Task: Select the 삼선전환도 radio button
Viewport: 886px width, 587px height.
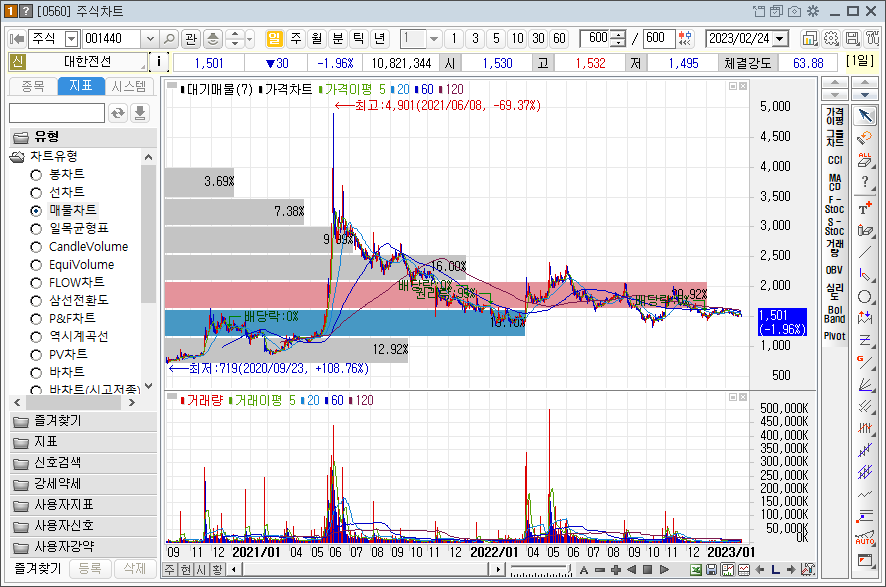Action: (36, 301)
